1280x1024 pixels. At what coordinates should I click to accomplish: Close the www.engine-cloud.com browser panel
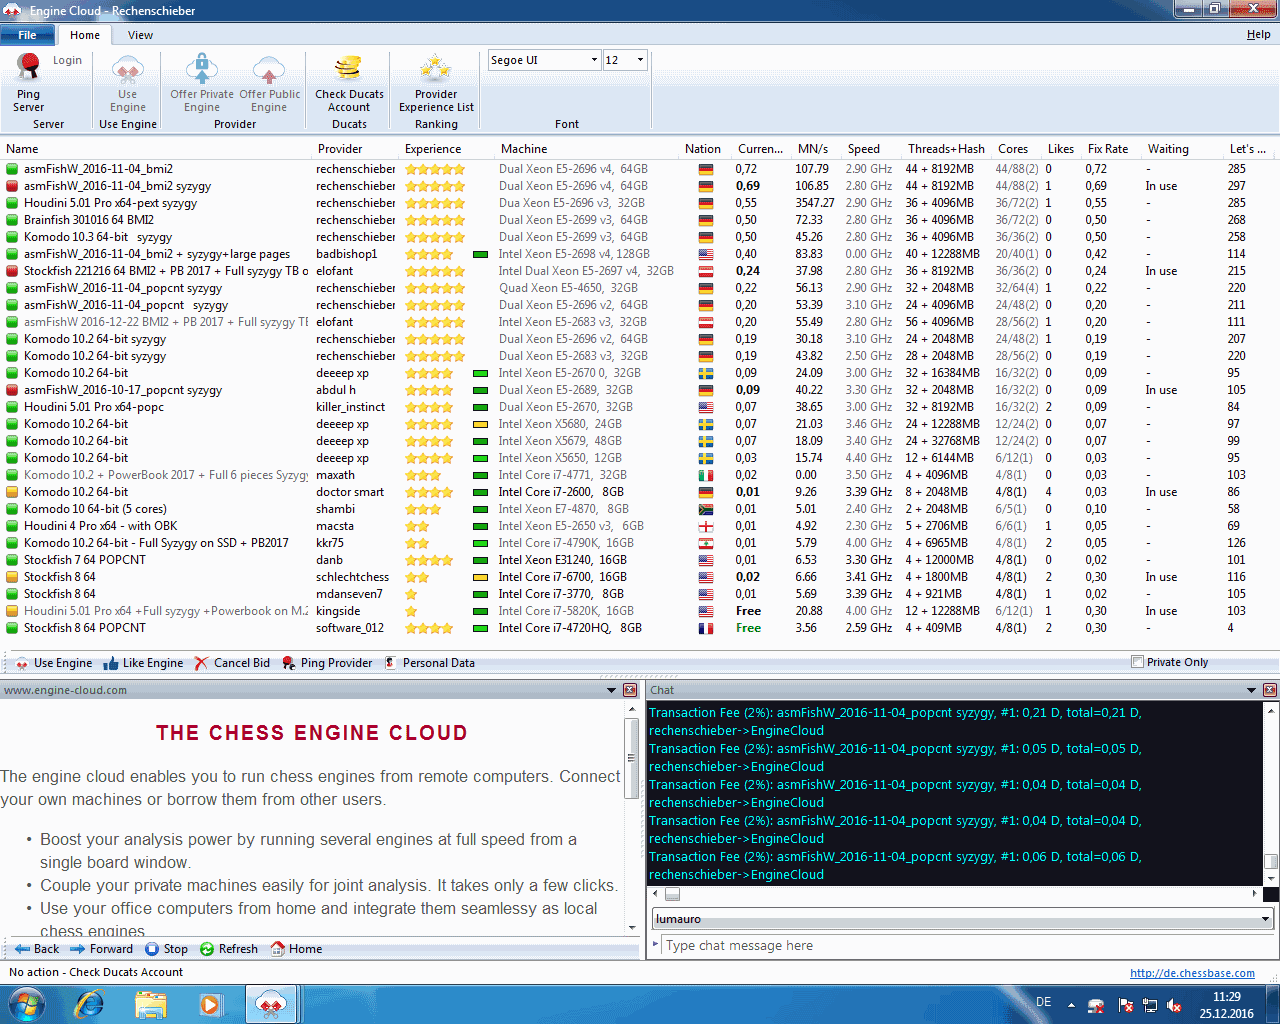pos(630,690)
